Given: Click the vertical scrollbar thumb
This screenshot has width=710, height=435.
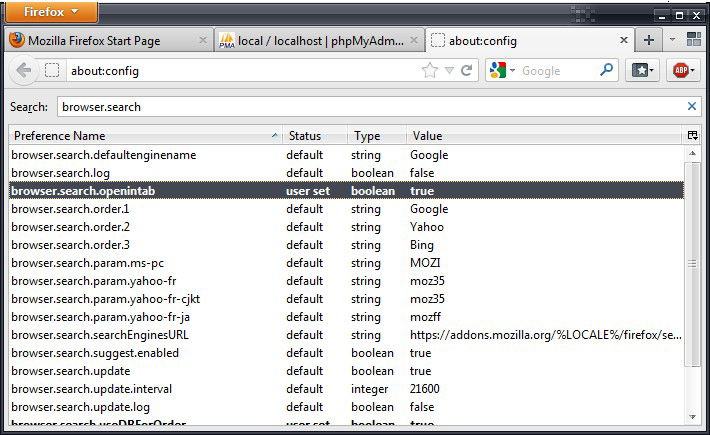Looking at the screenshot, I should pyautogui.click(x=692, y=263).
